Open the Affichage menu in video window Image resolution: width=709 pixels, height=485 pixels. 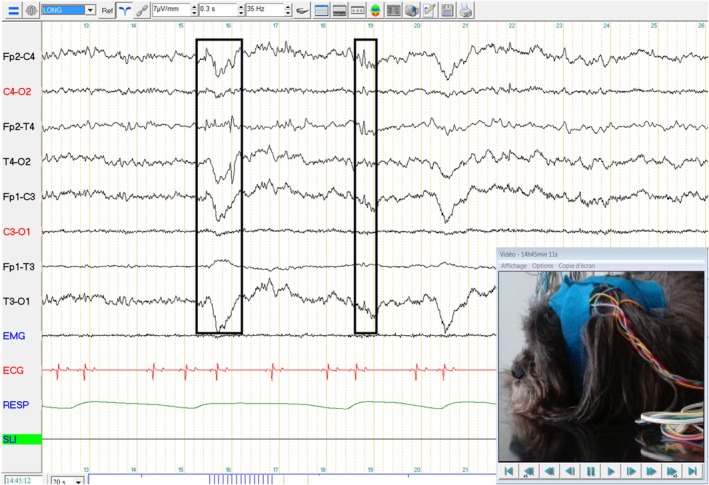coord(514,266)
